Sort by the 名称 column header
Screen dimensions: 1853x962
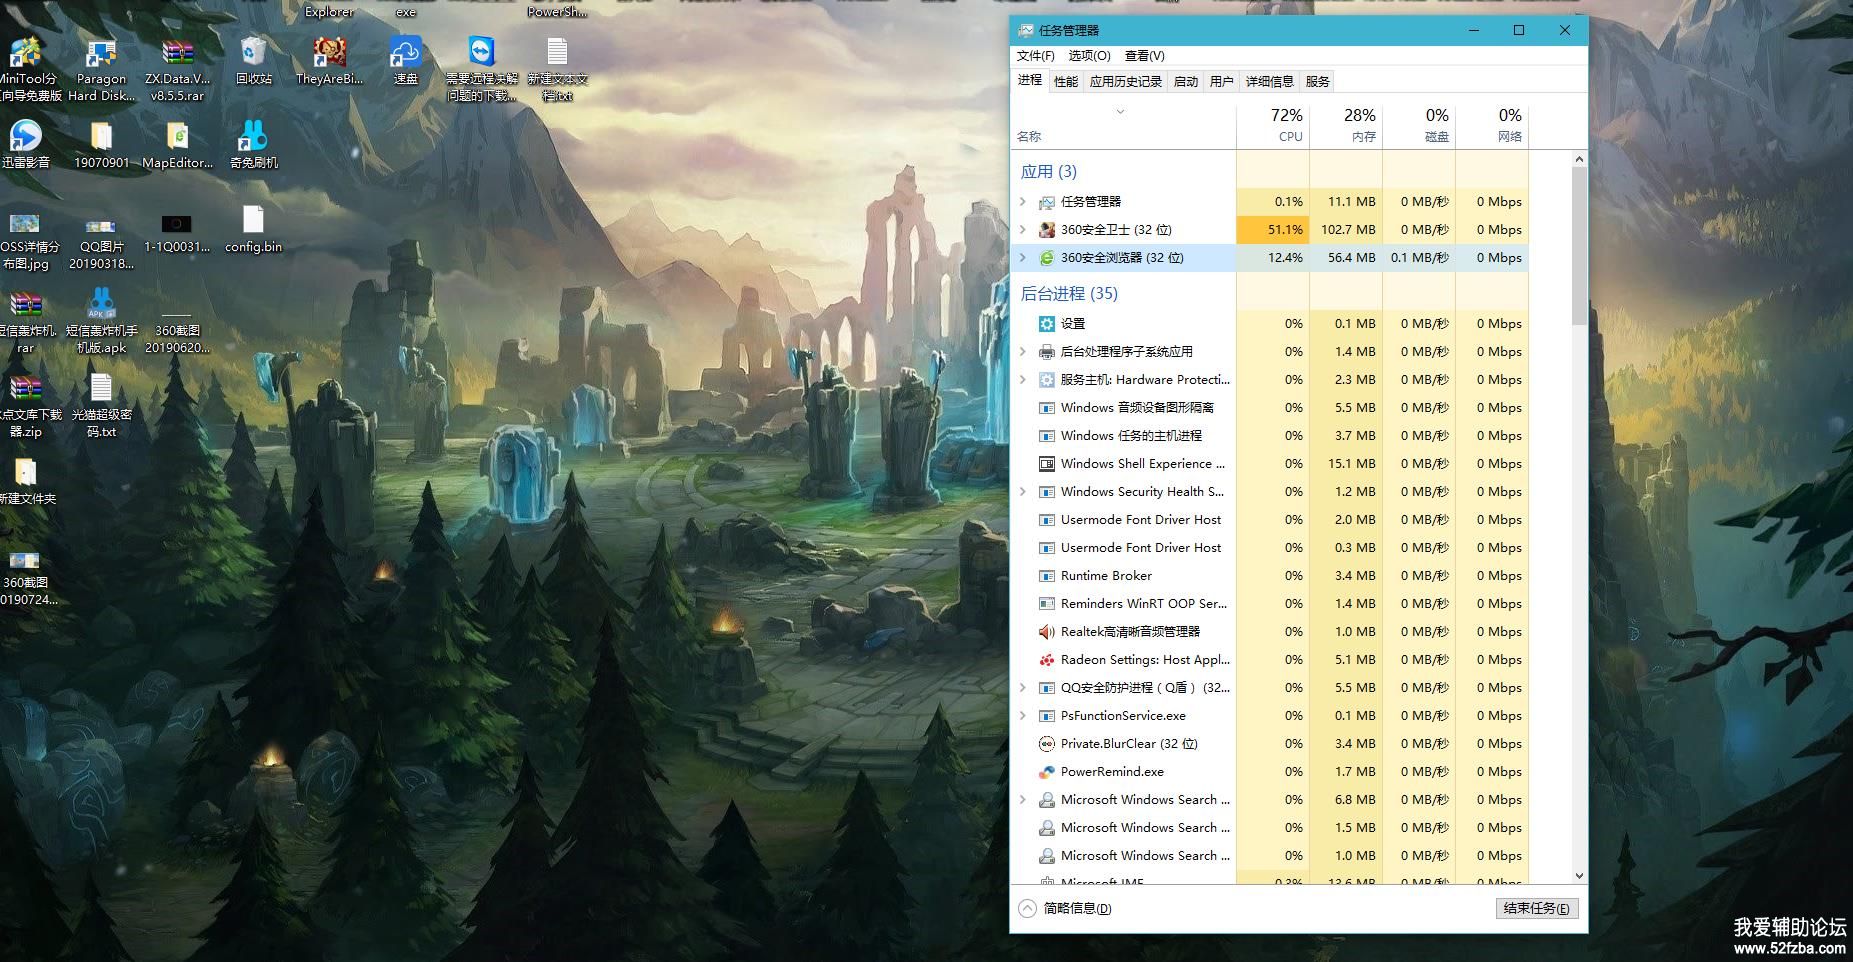point(1124,125)
